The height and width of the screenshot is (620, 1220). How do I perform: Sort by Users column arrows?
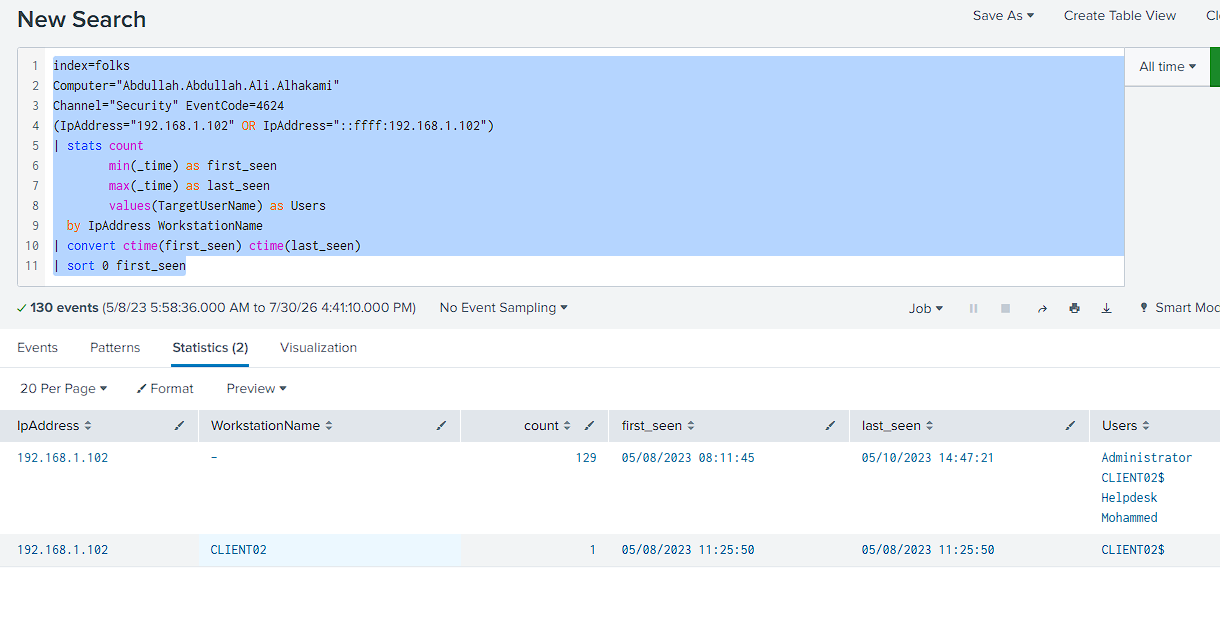pos(1146,426)
